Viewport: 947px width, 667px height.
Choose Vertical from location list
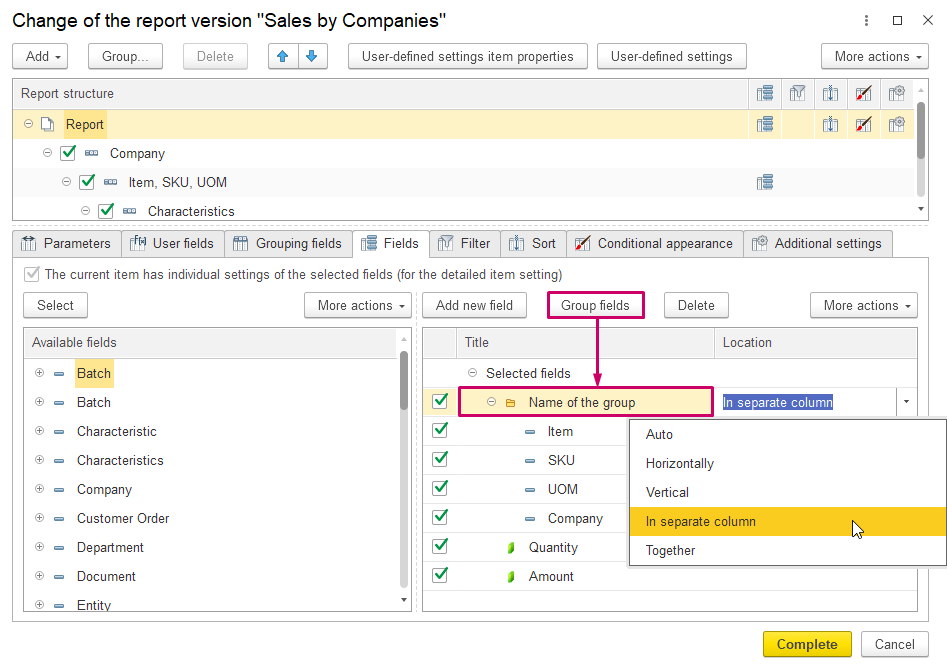tap(788, 492)
